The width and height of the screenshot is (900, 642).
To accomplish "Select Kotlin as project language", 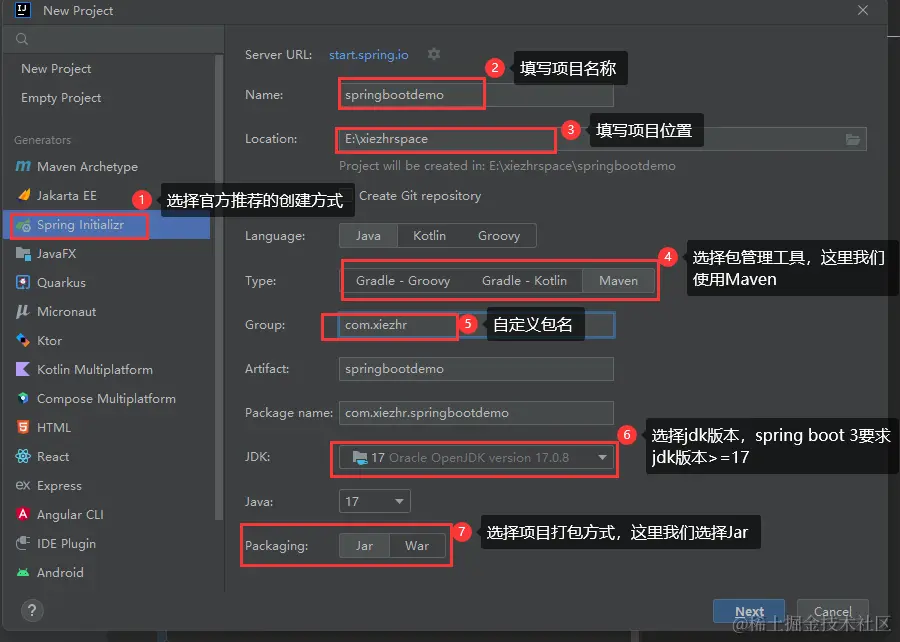I will click(x=429, y=235).
